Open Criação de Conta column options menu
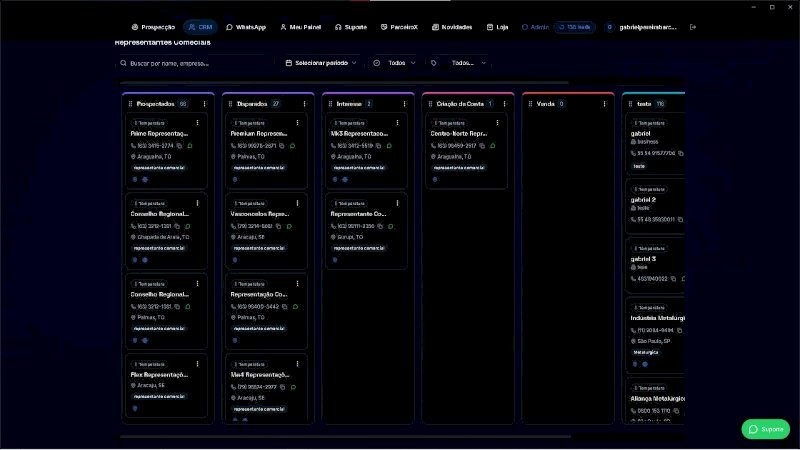Image resolution: width=800 pixels, height=450 pixels. [x=505, y=104]
